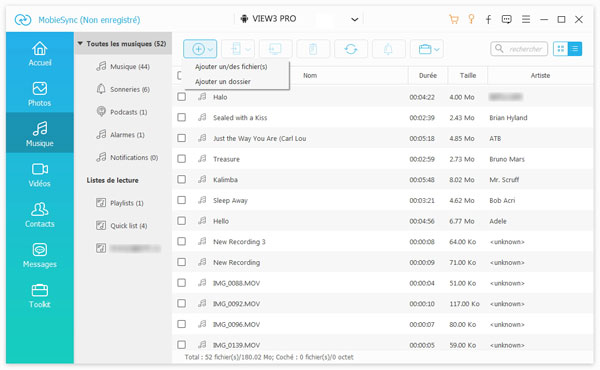Select the Bruno Mars artist cell

(507, 159)
